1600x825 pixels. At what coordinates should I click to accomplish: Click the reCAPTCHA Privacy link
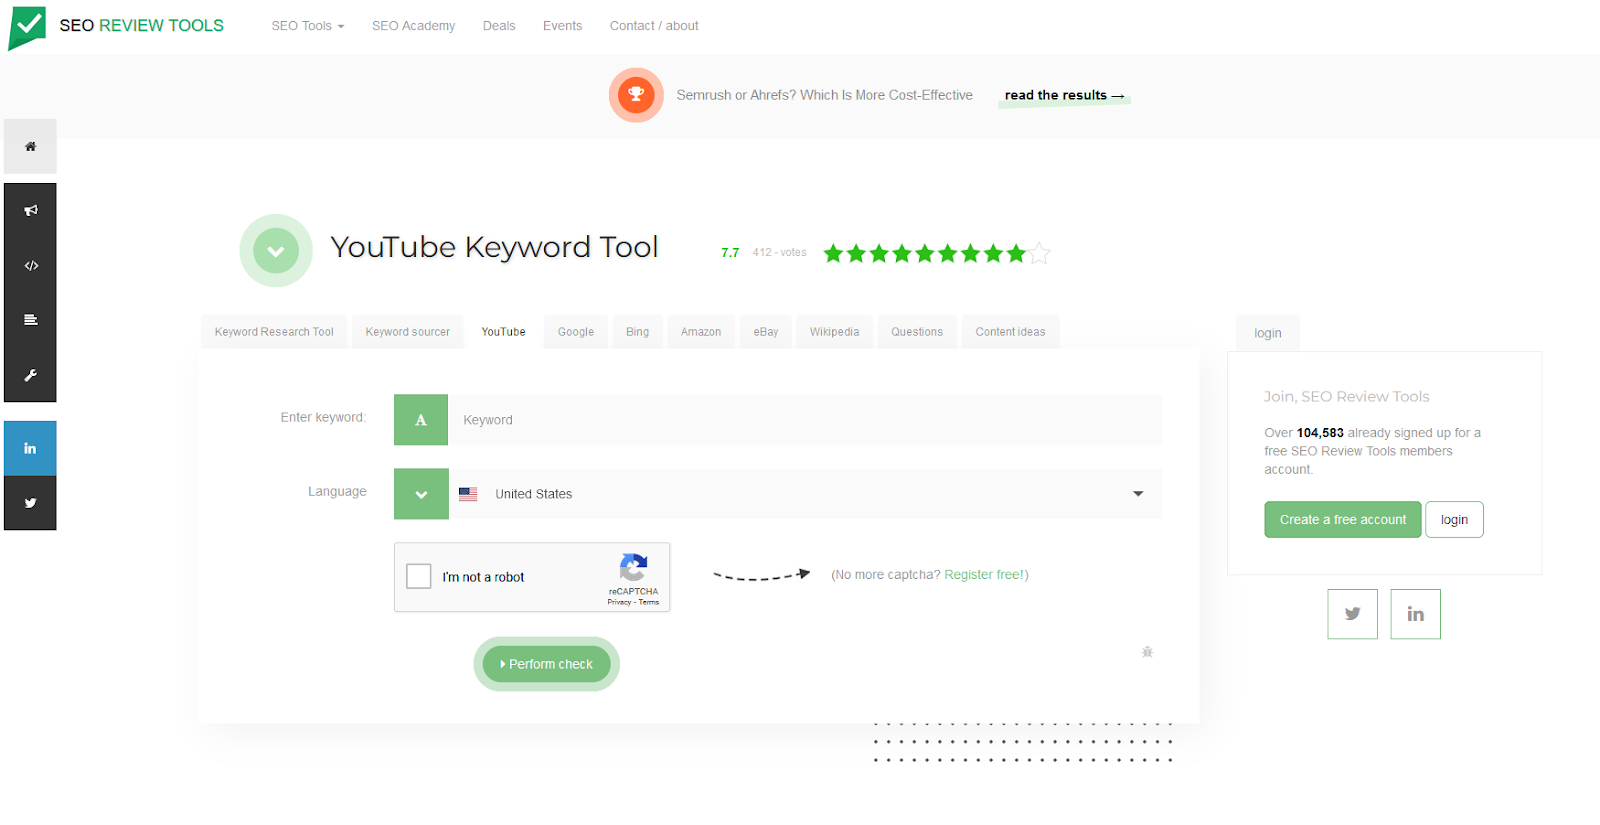tap(619, 602)
